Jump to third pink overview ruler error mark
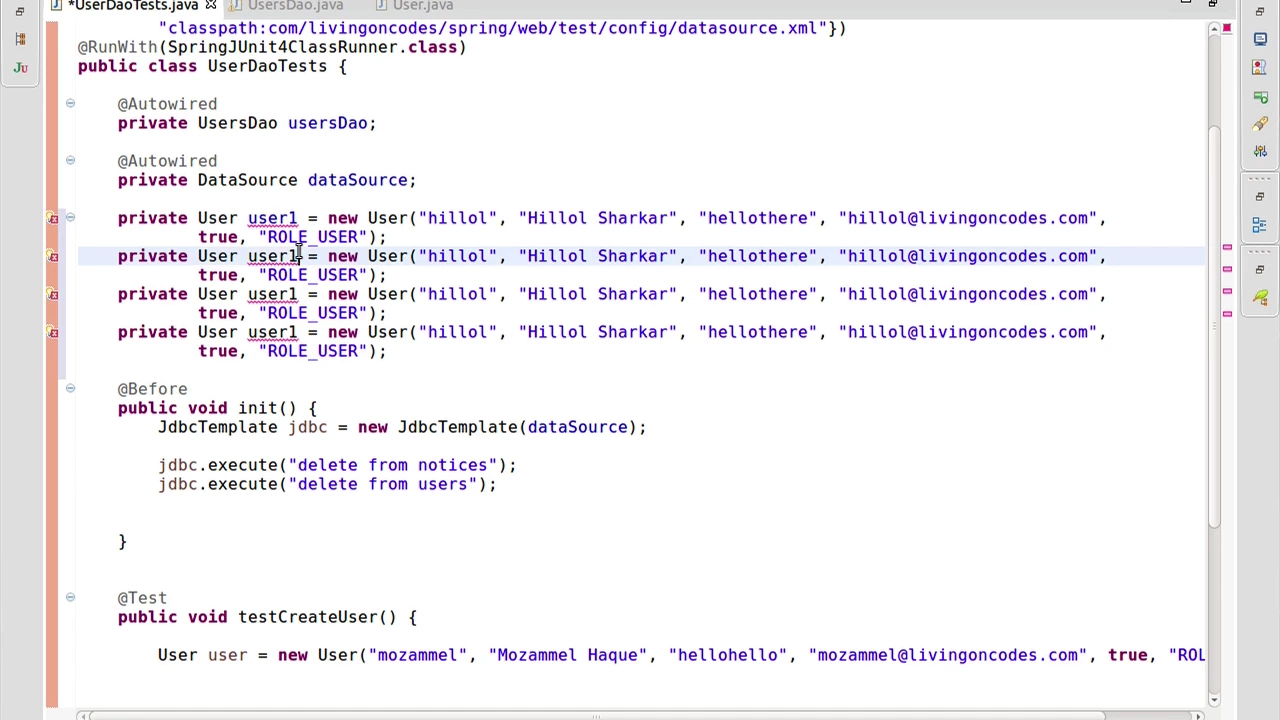 tap(1227, 291)
